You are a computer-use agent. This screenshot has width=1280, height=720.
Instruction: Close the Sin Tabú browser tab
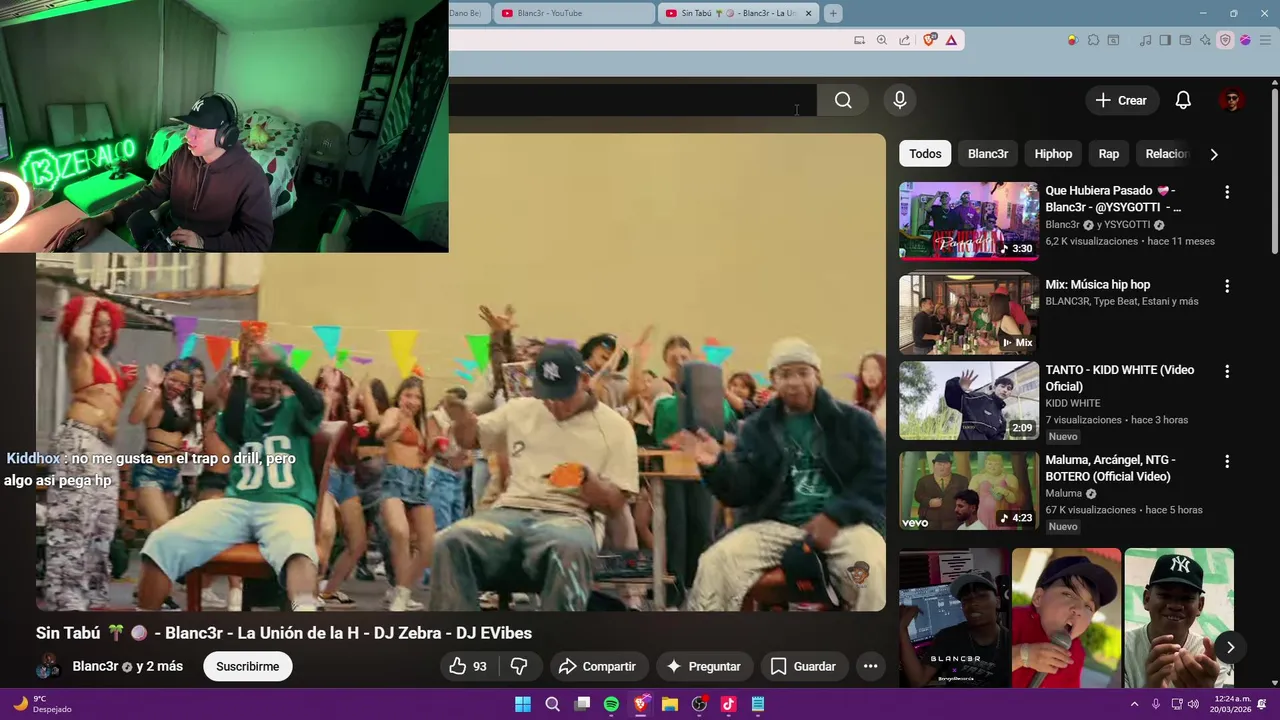coord(808,13)
